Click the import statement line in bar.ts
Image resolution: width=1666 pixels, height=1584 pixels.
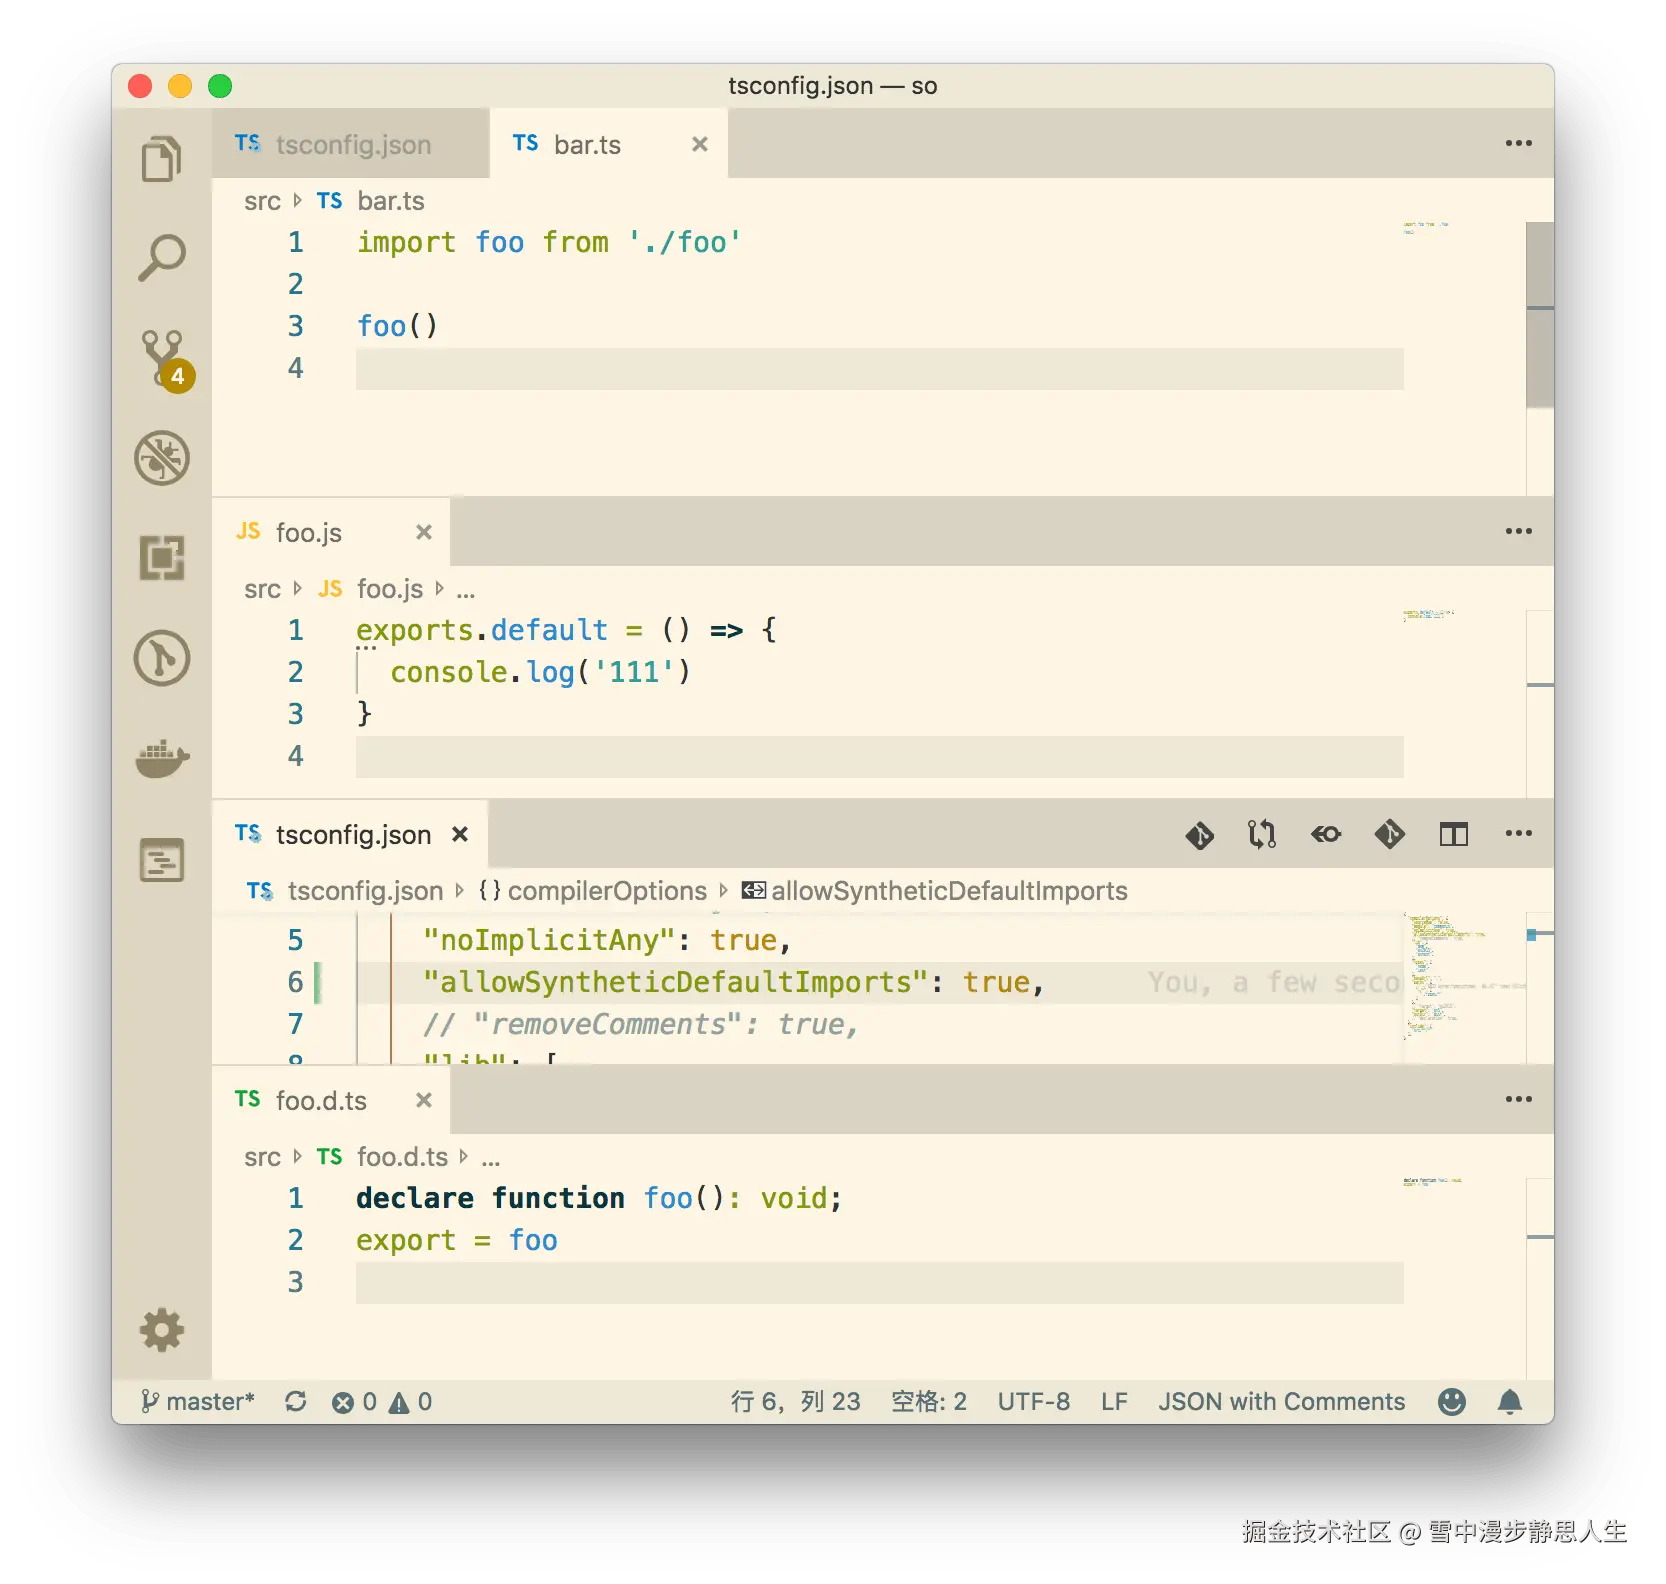click(548, 242)
